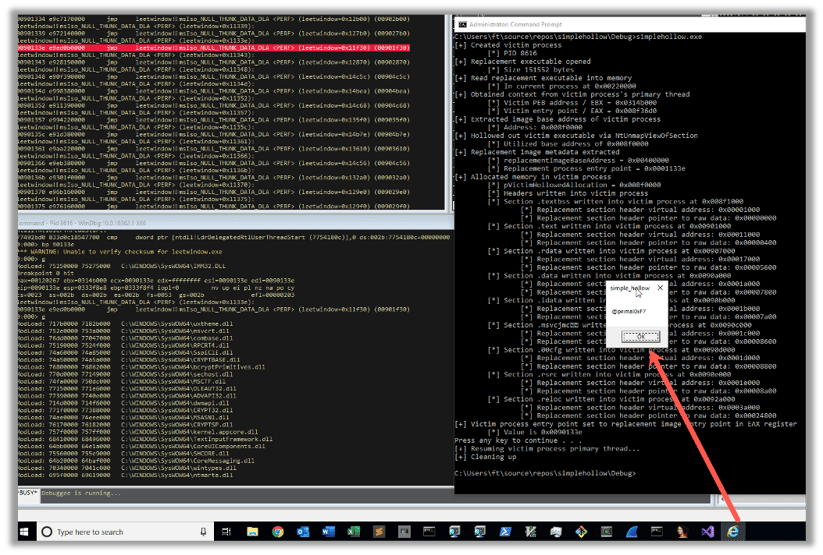Viewport: 823px width, 555px height.
Task: Open the Windows Start menu
Action: [x=24, y=532]
